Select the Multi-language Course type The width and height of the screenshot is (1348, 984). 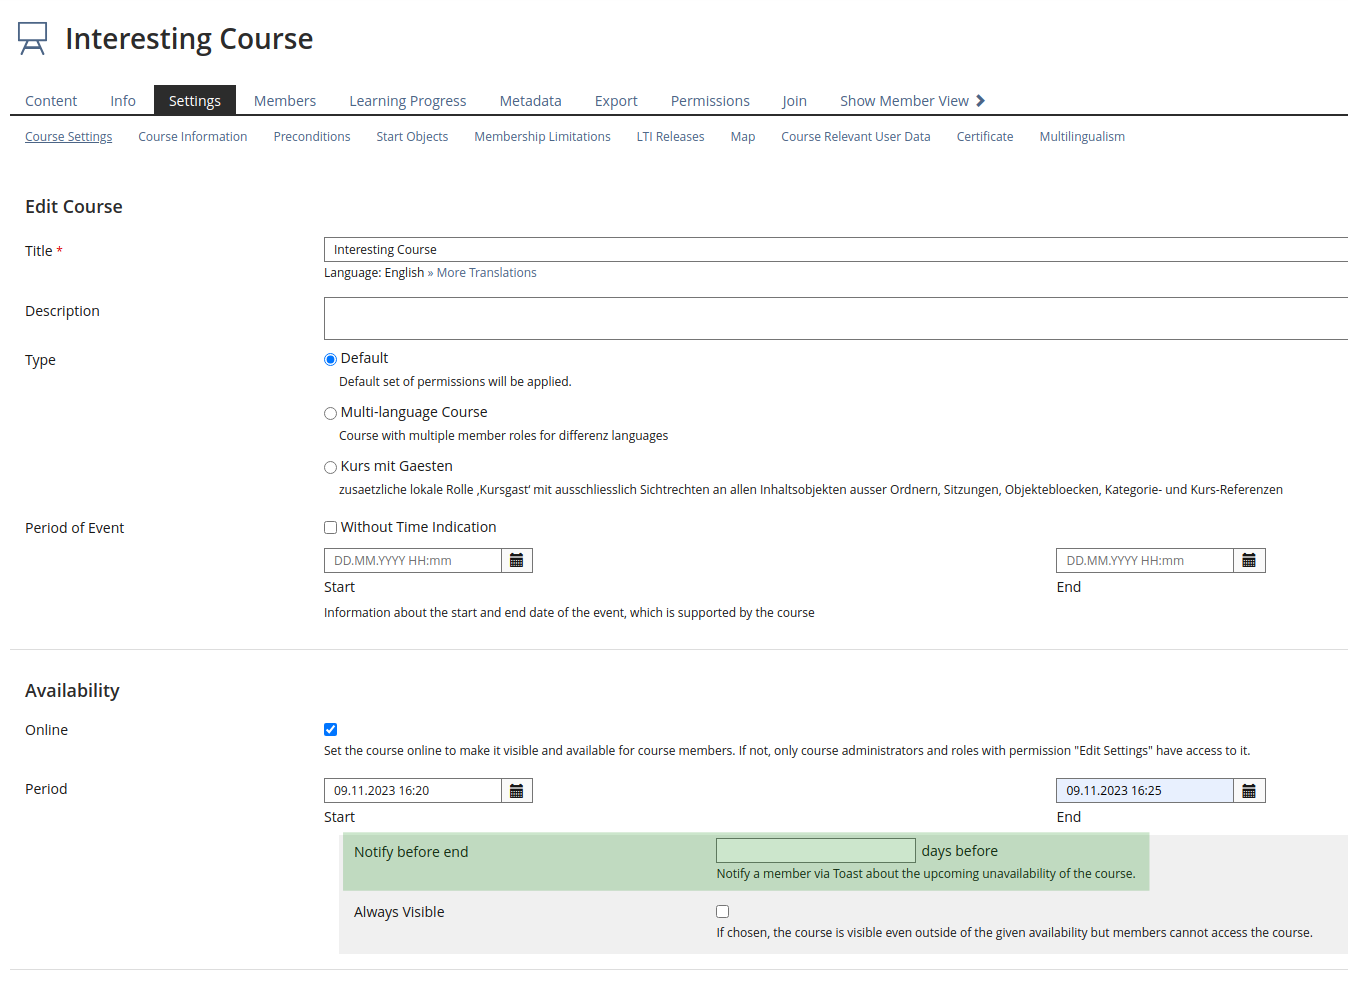[x=330, y=413]
